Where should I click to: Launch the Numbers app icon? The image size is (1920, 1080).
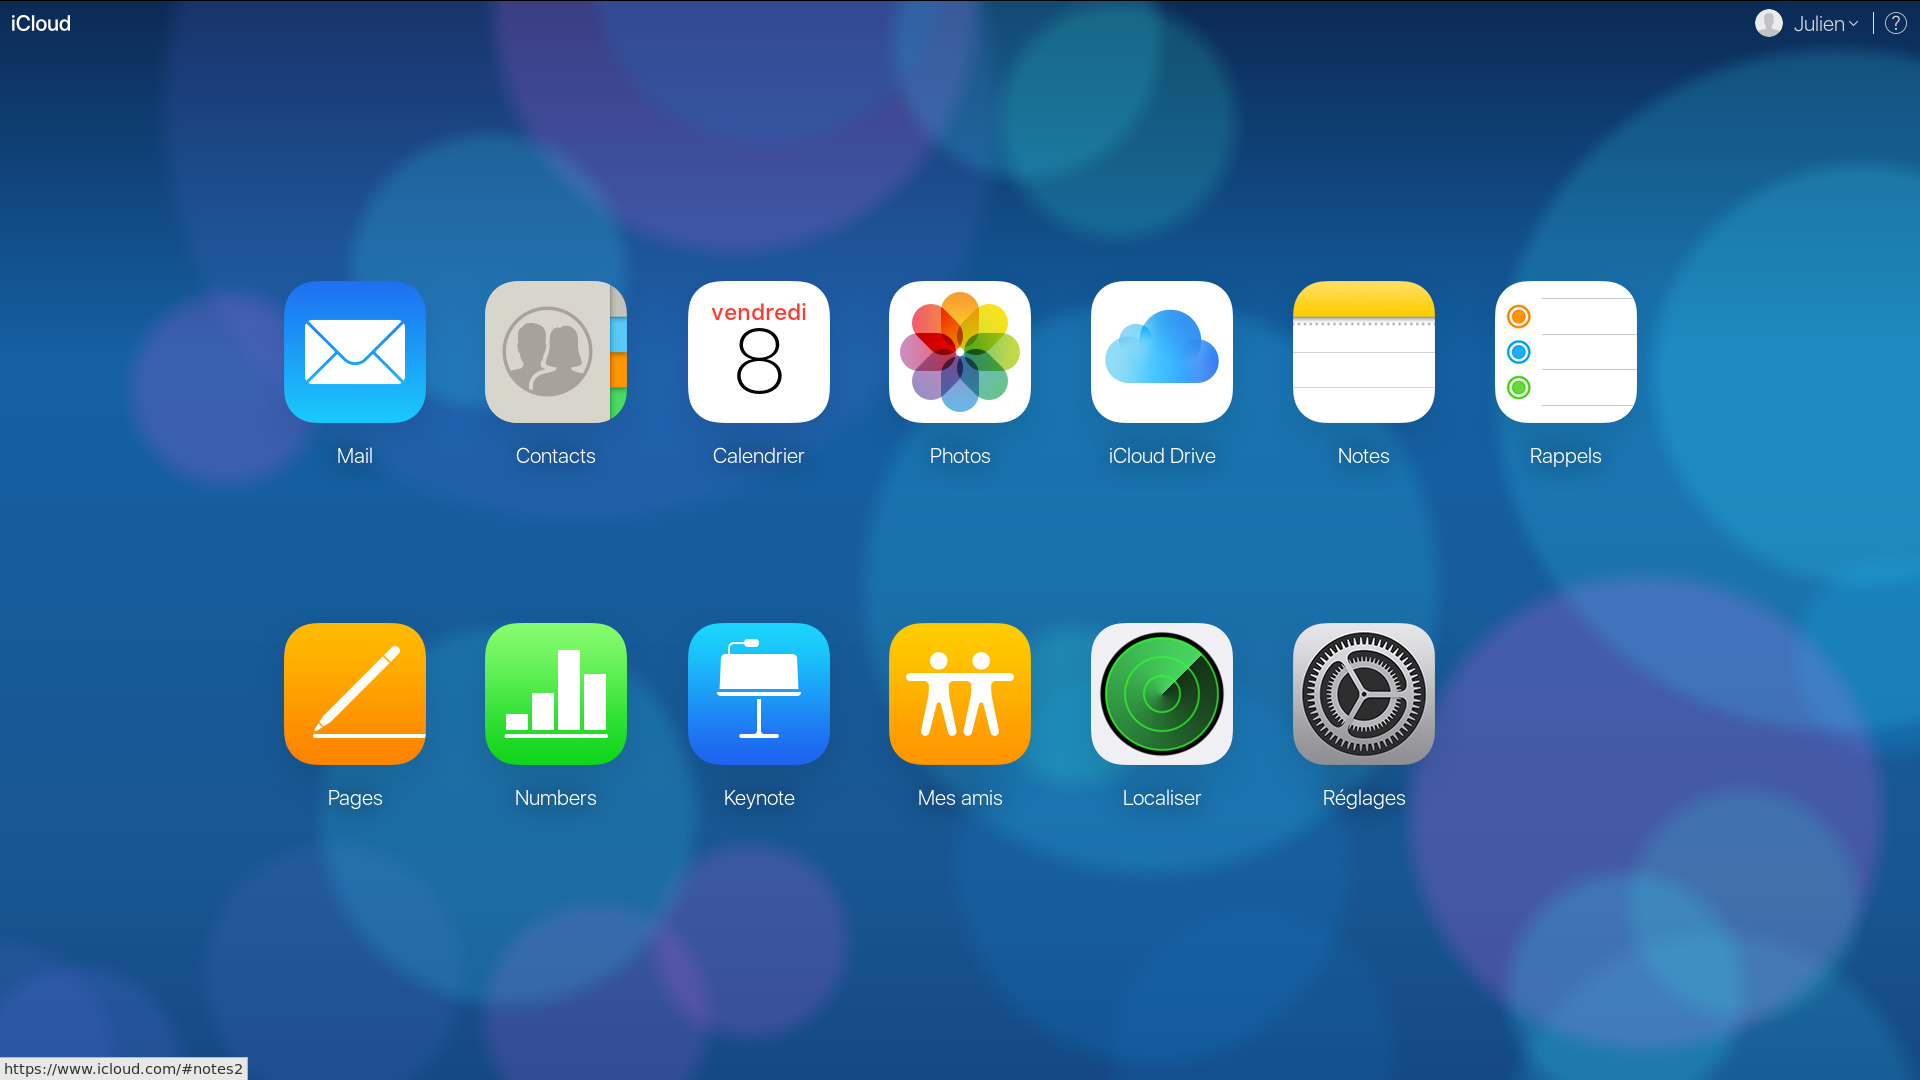556,694
